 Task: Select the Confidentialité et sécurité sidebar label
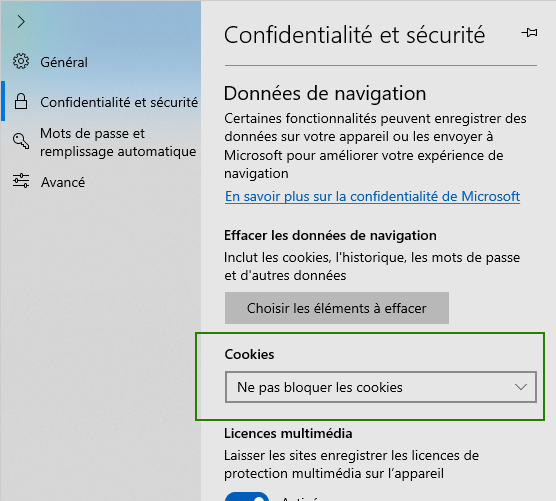(119, 102)
